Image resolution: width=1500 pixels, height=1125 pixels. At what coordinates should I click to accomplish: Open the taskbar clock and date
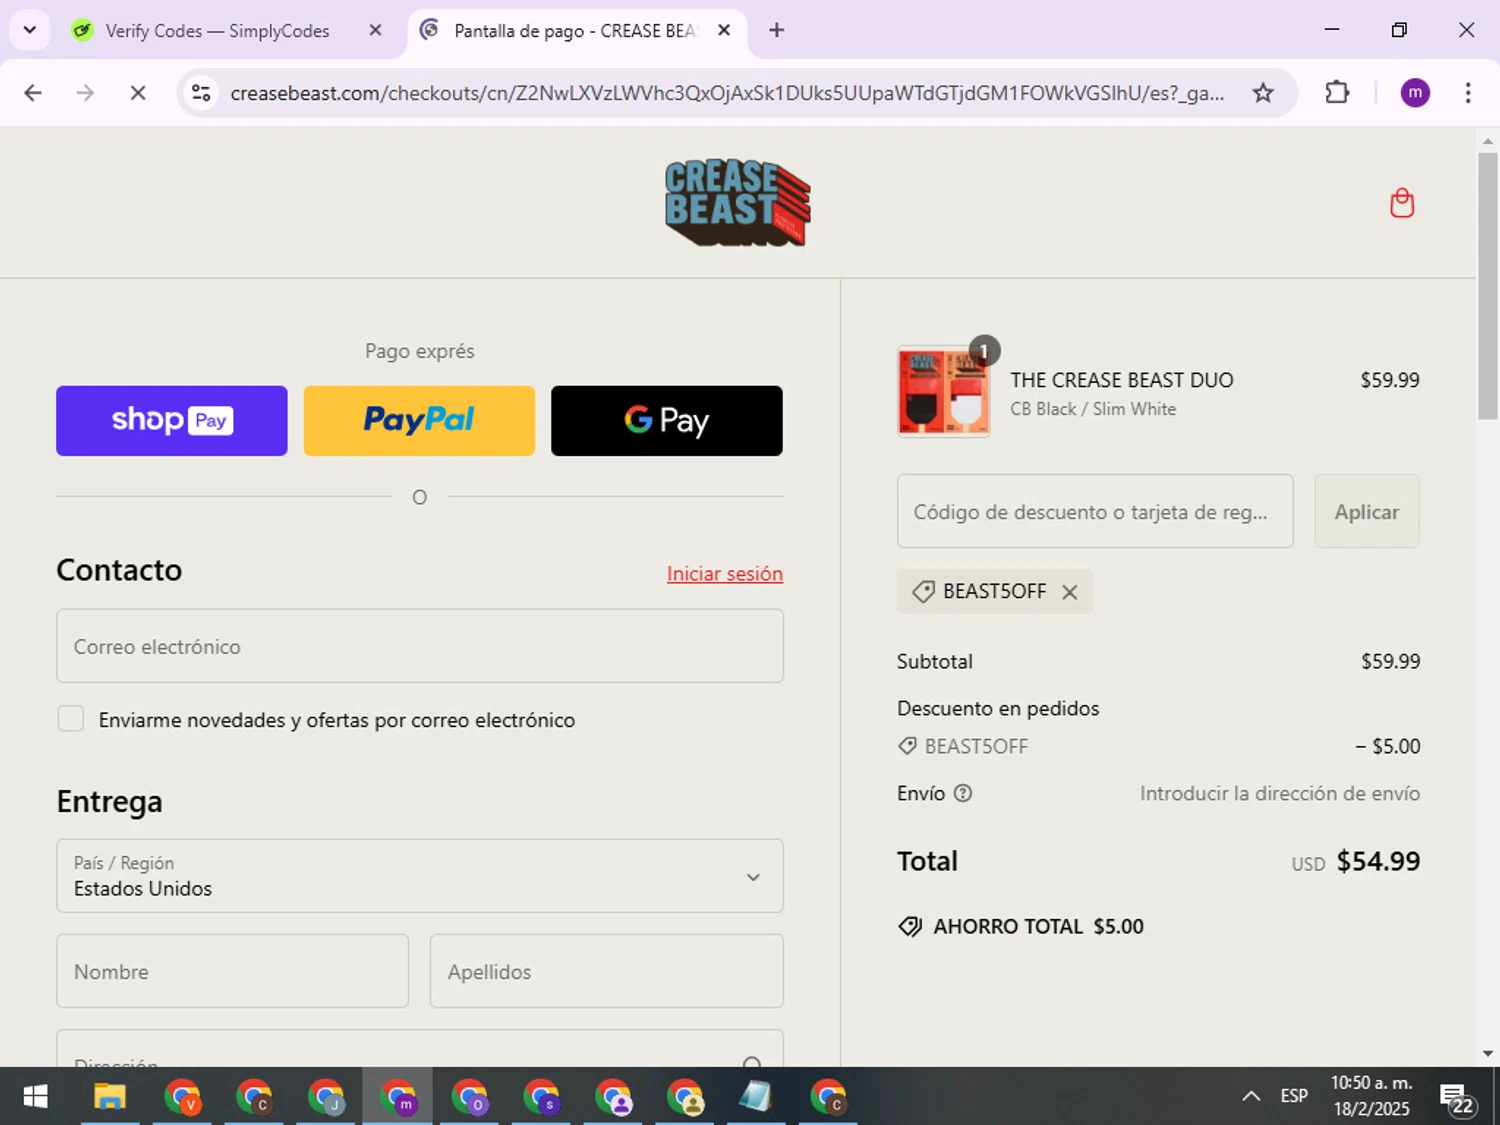(x=1371, y=1096)
